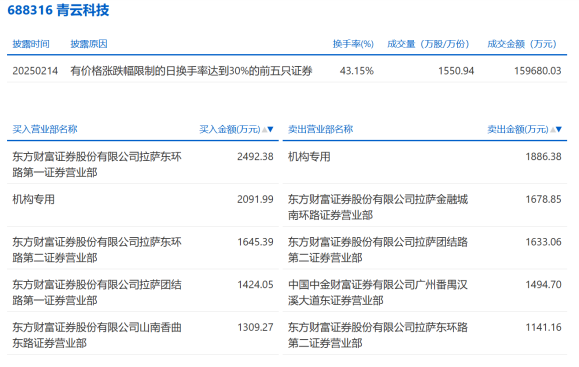Sort ascending by 买入金额 arrow
Viewport: 579px width, 367px height.
[x=264, y=129]
